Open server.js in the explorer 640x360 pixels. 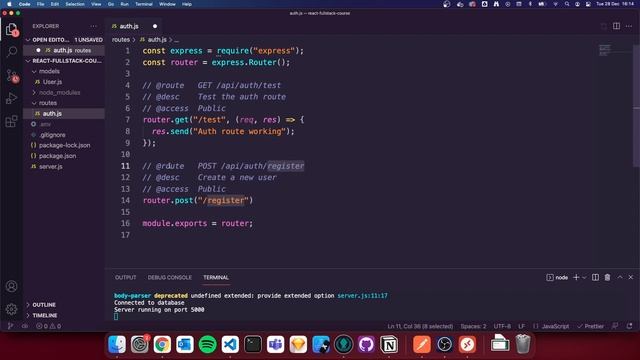pyautogui.click(x=51, y=167)
